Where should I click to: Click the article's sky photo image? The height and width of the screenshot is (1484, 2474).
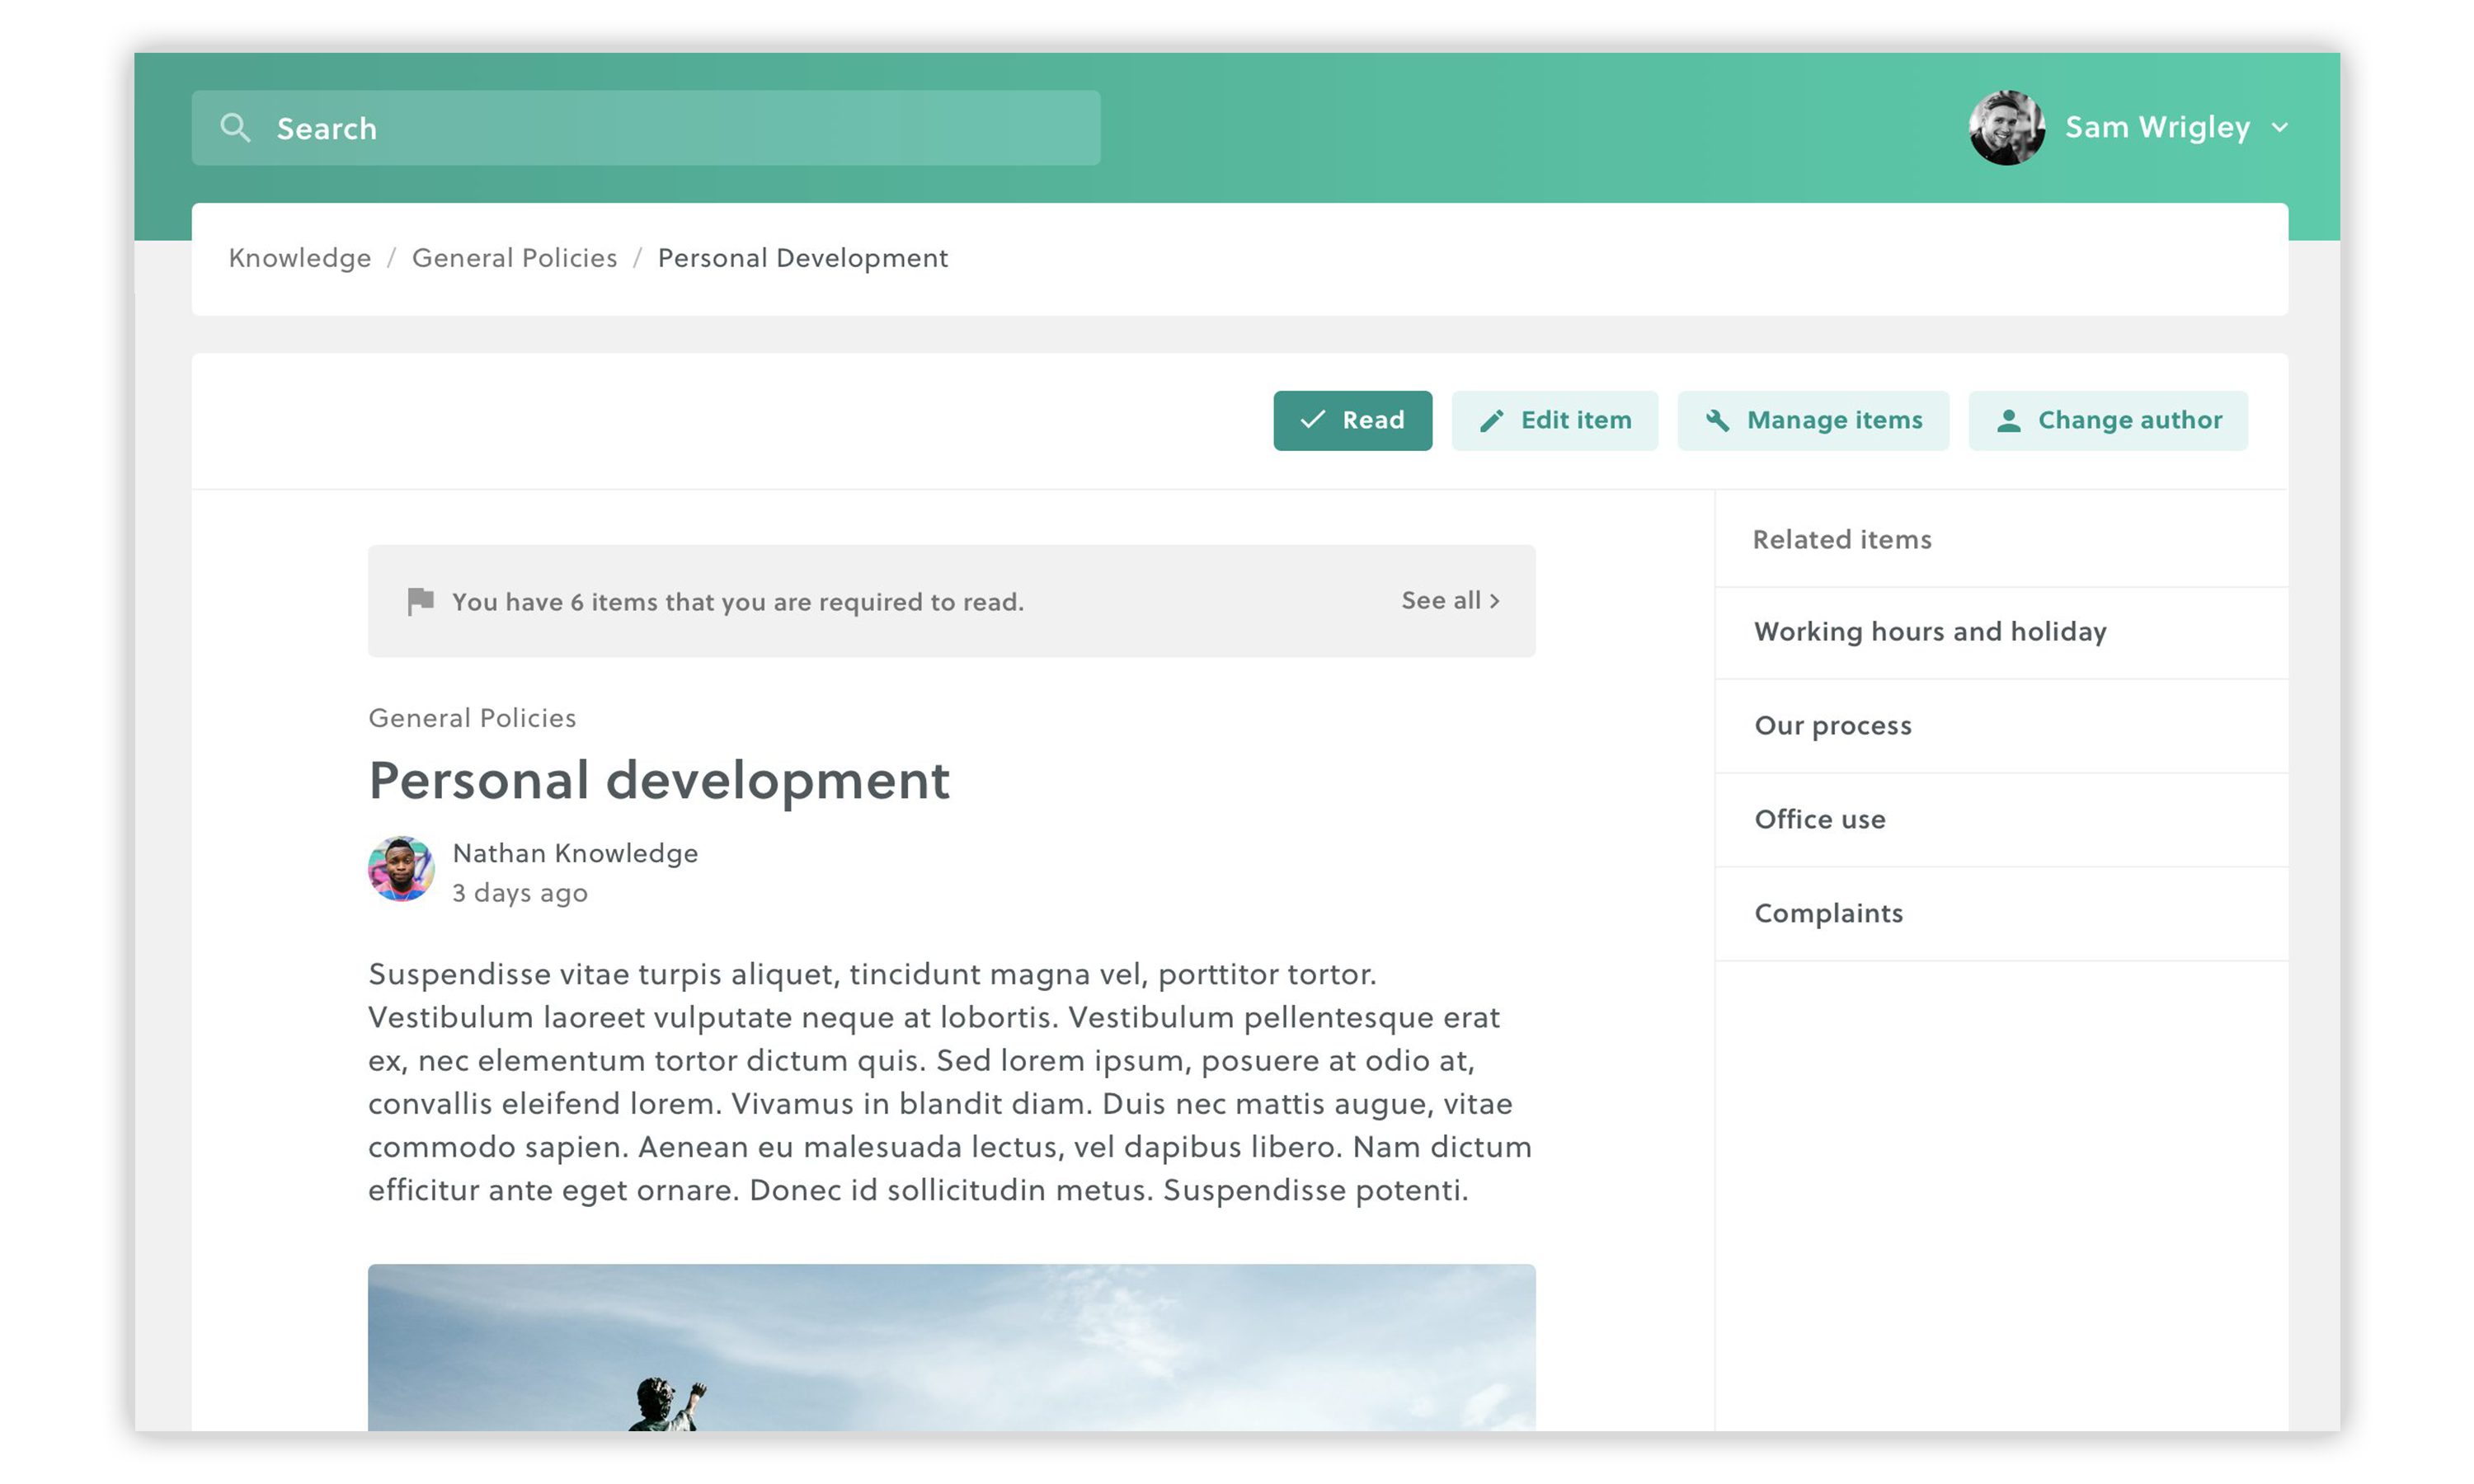951,1347
